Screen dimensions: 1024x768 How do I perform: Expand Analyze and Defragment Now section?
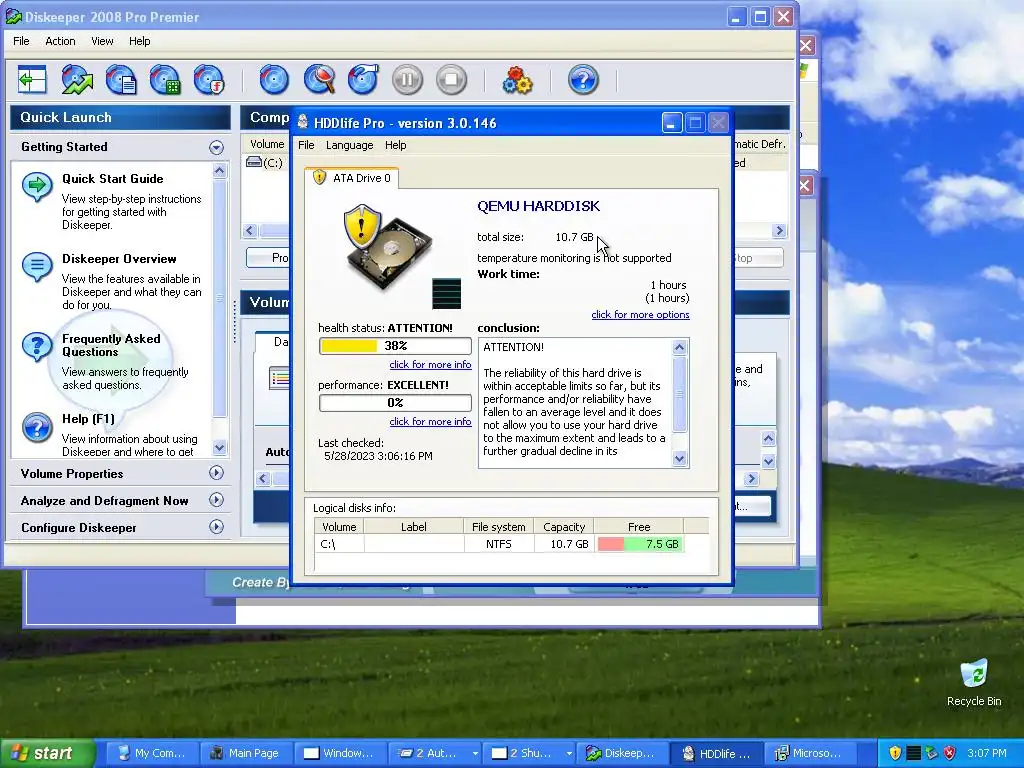[216, 500]
